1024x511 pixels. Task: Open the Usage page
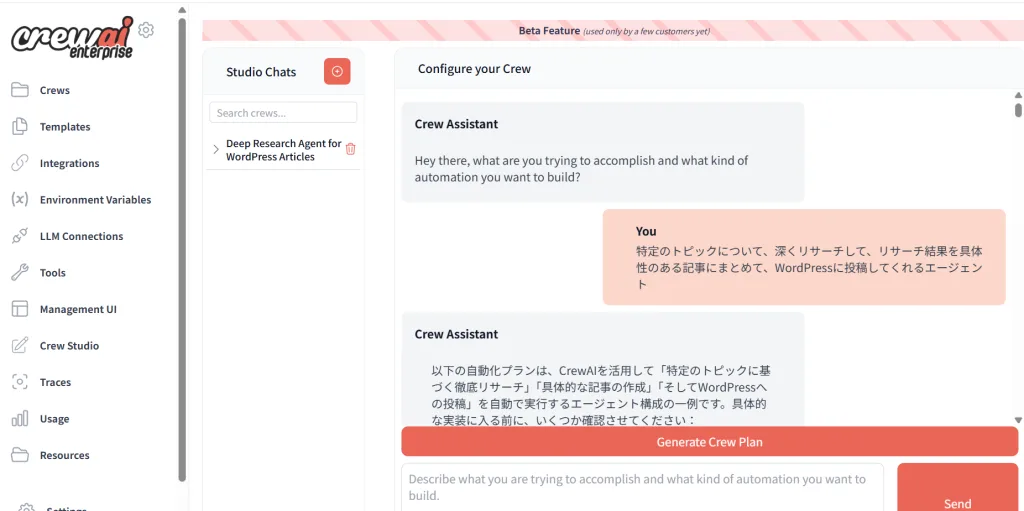coord(54,419)
